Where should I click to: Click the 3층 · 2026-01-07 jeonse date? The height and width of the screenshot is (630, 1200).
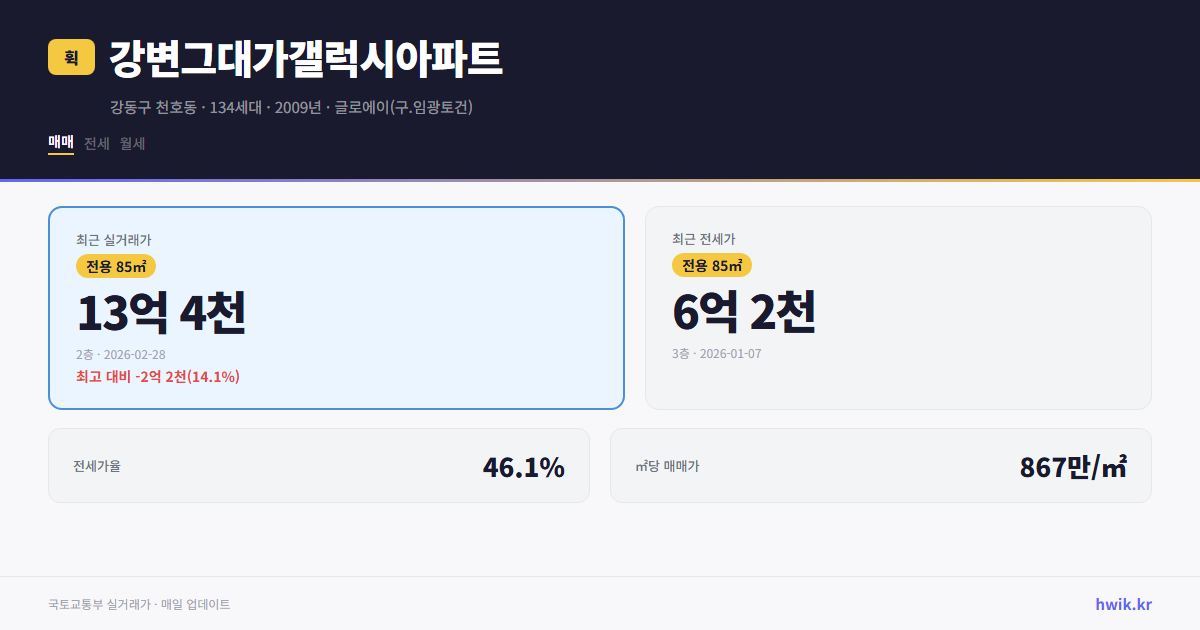point(718,353)
